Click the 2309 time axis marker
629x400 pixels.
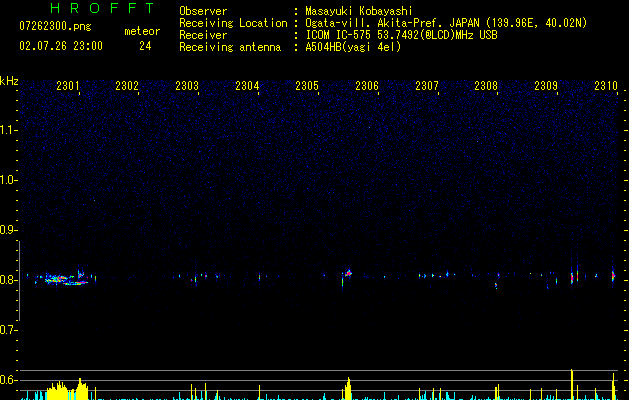(x=546, y=86)
